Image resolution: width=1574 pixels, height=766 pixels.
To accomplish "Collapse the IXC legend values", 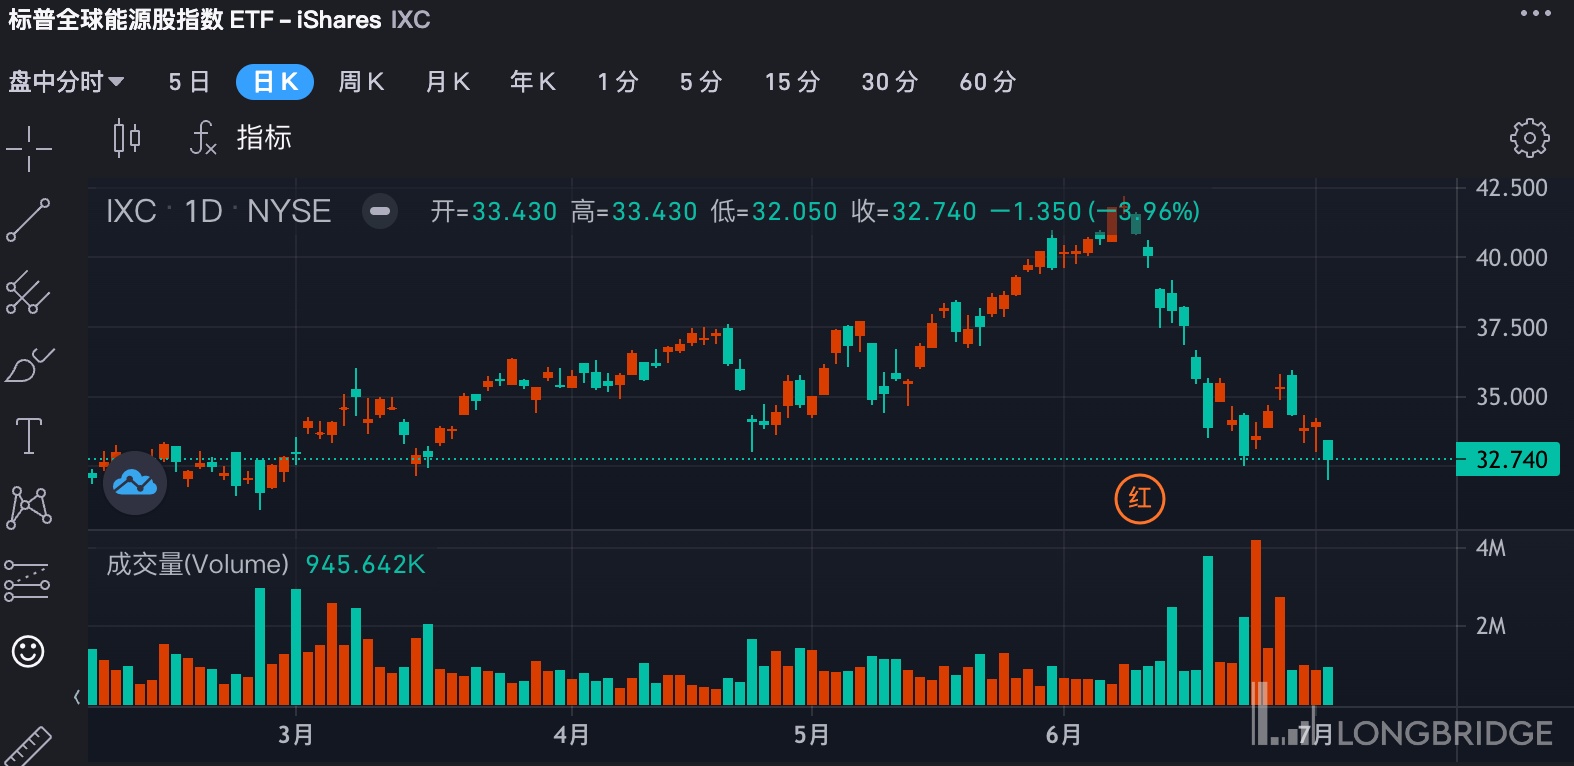I will coord(380,211).
